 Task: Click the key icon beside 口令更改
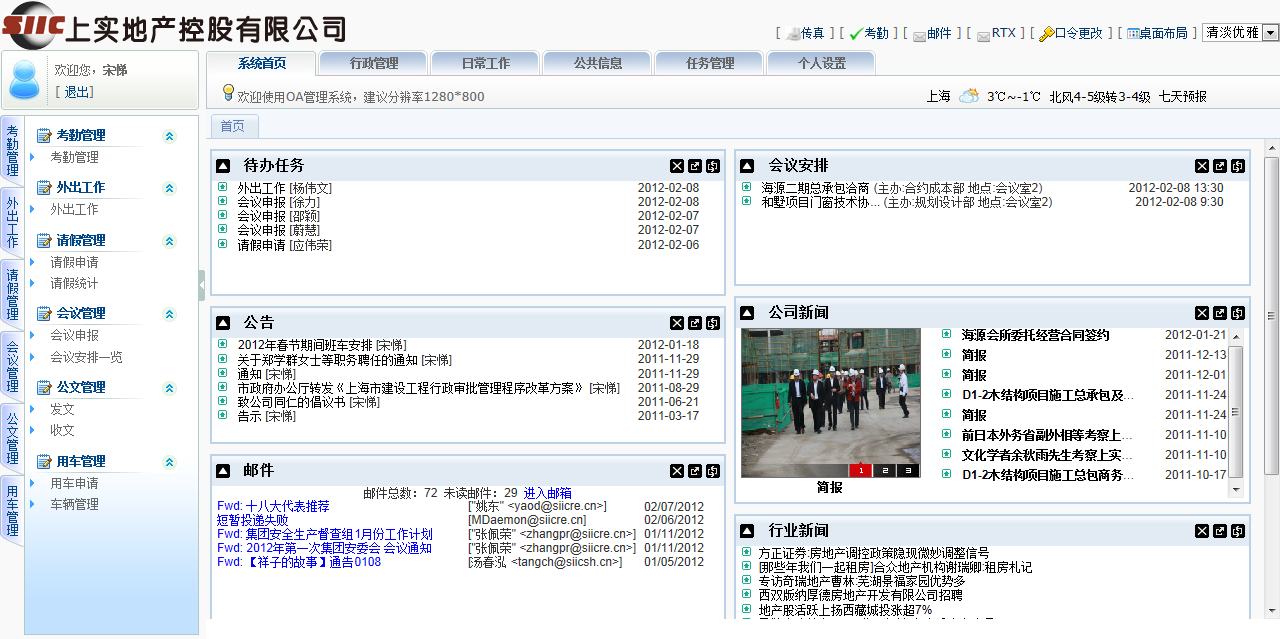[x=1046, y=34]
